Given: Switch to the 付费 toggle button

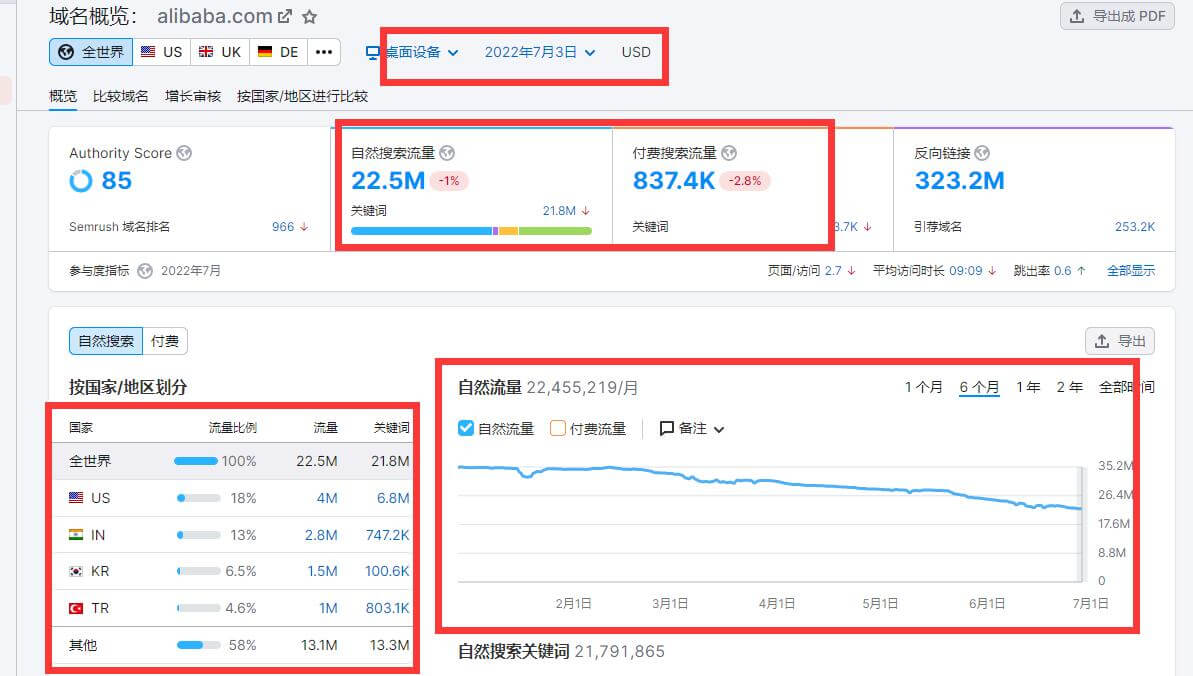Looking at the screenshot, I should pyautogui.click(x=165, y=341).
